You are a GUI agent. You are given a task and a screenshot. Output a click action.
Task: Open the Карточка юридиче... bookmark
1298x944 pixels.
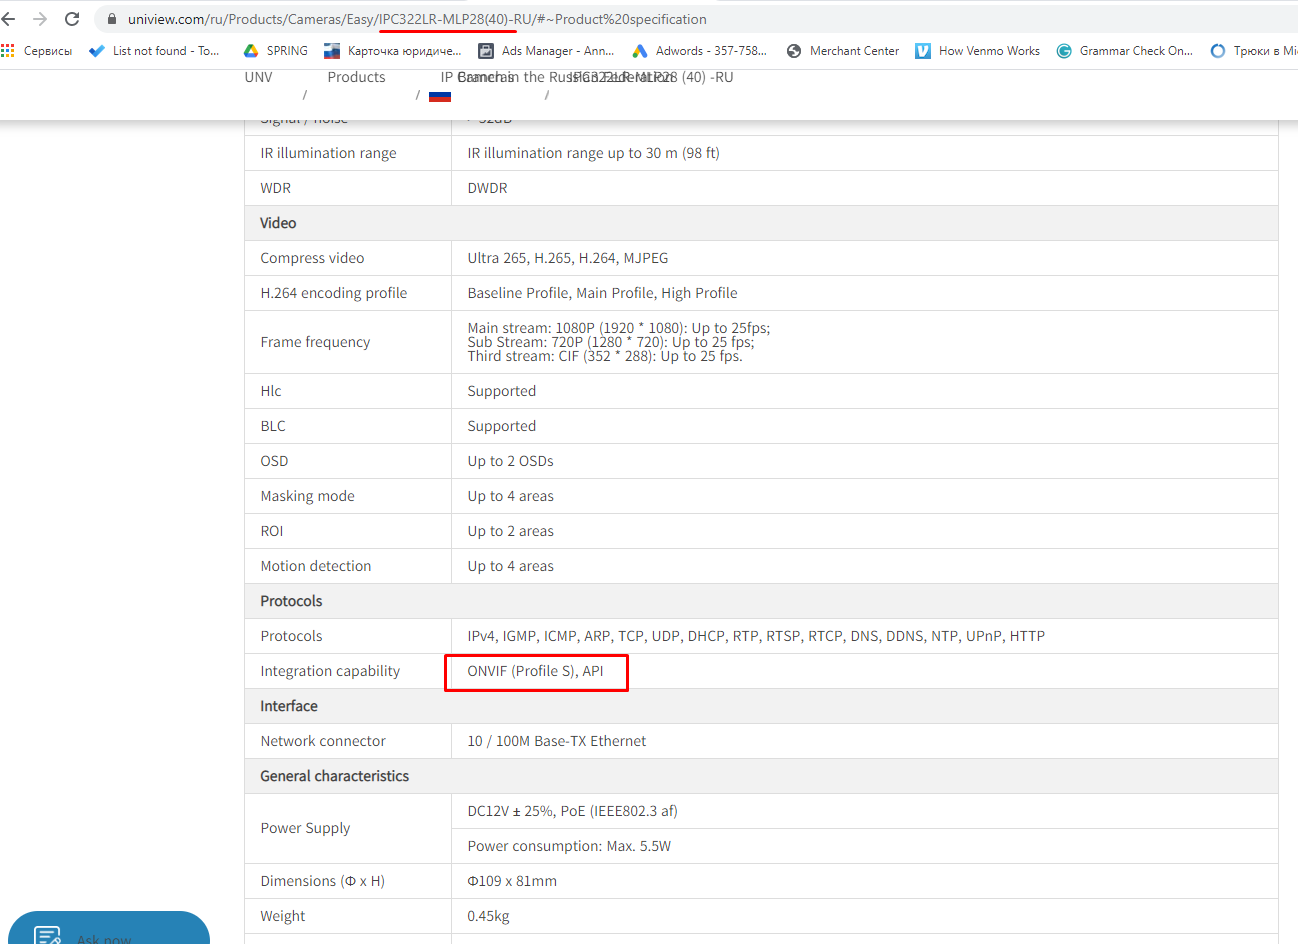click(x=393, y=51)
